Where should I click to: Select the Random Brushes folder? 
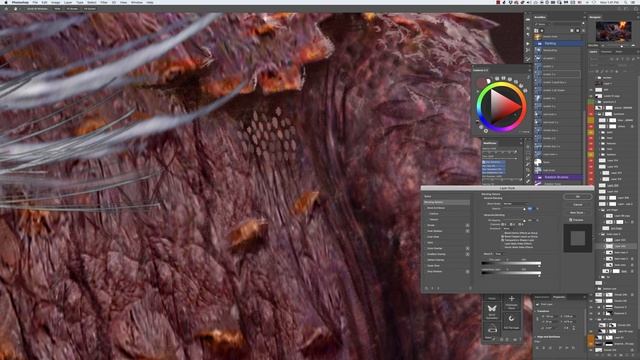click(558, 177)
